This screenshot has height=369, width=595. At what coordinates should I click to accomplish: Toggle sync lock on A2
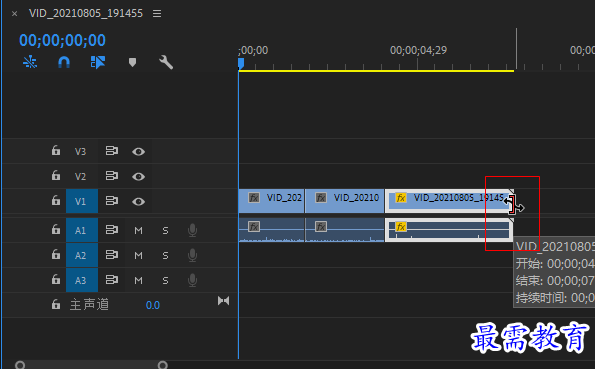112,255
